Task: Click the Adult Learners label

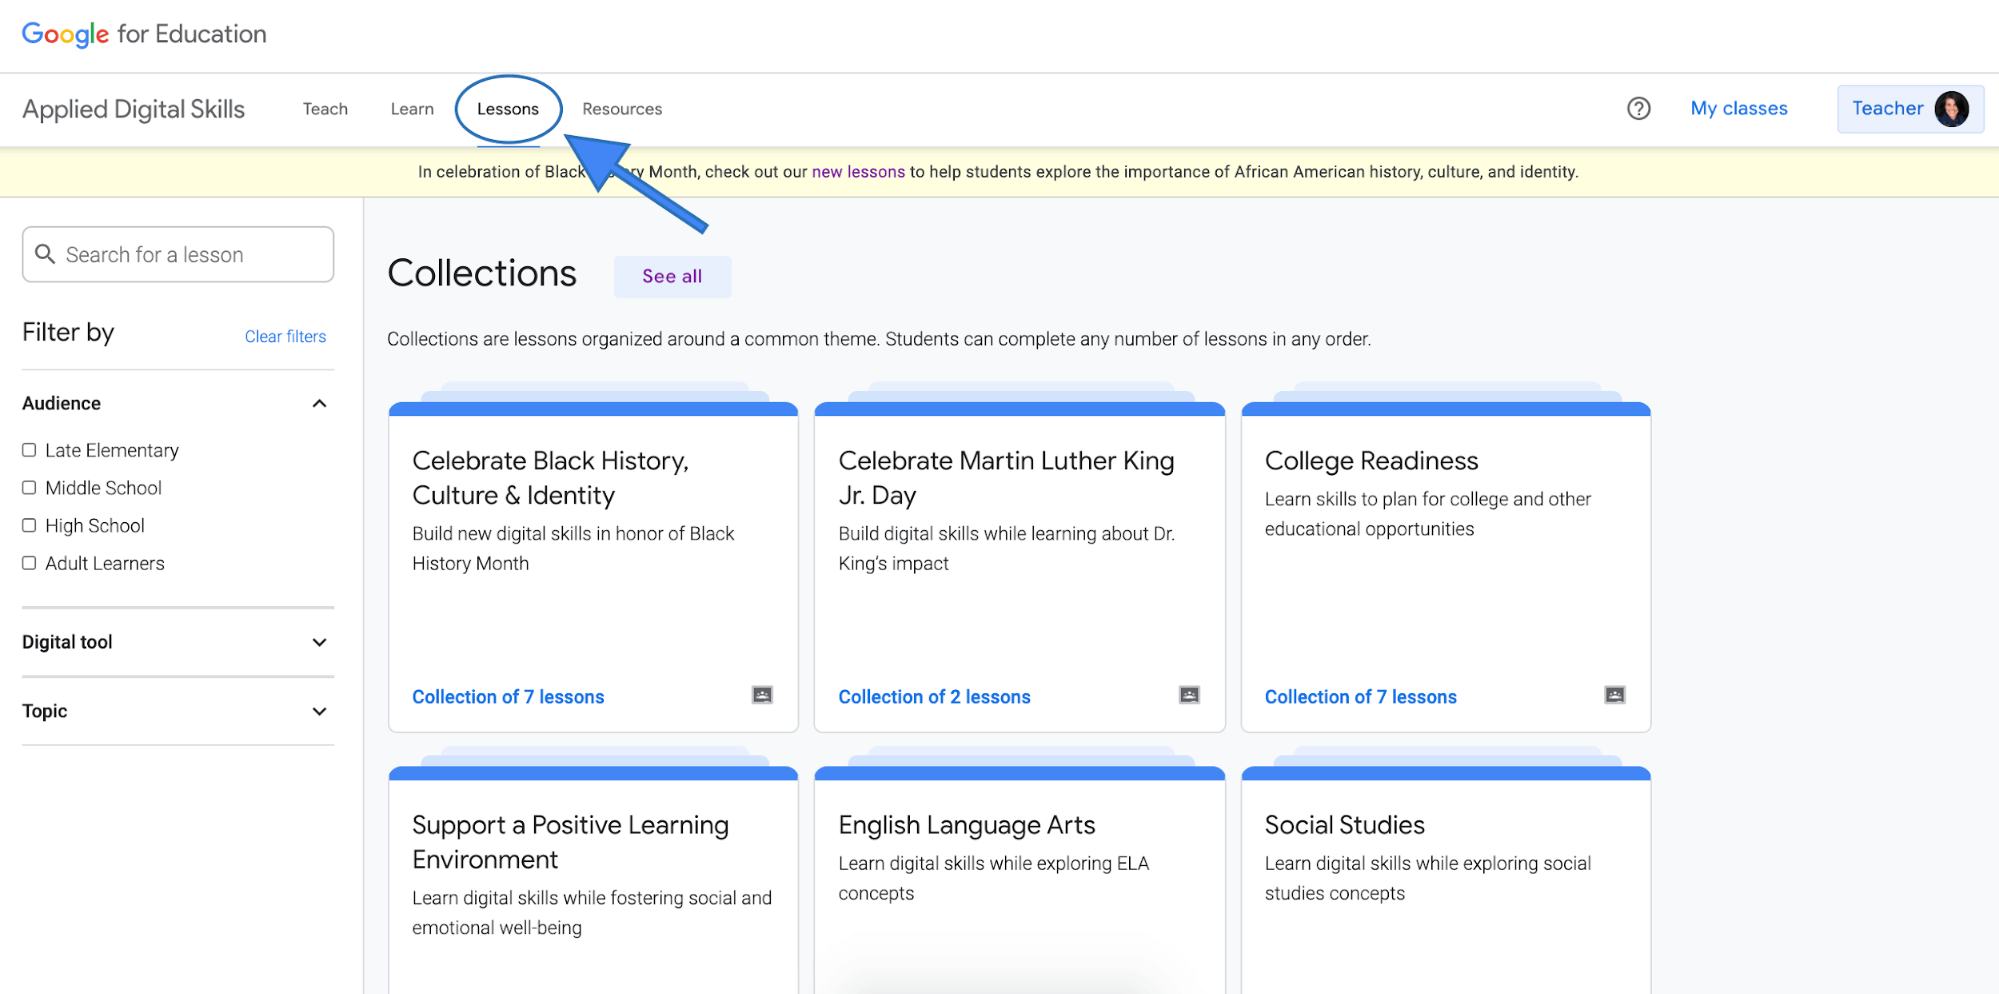Action: pos(105,563)
